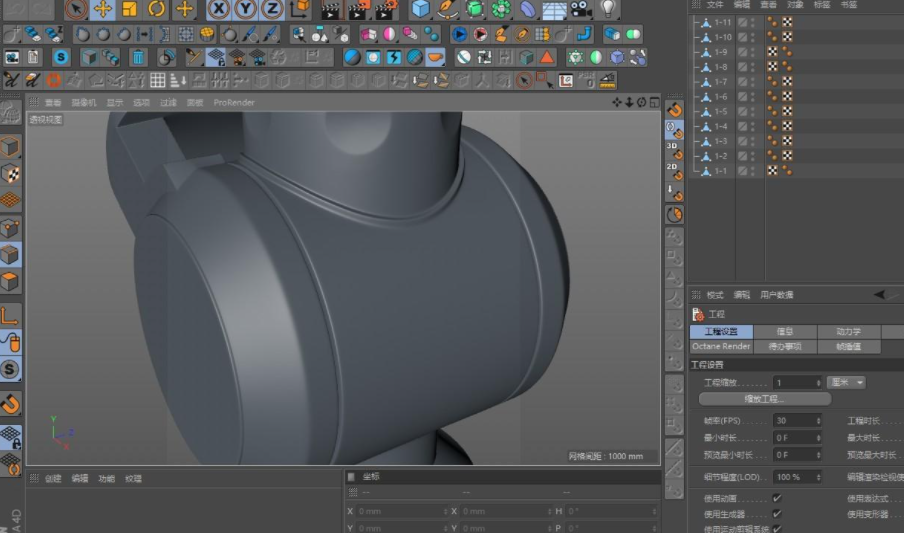Click the 缩放工程... button

click(765, 398)
